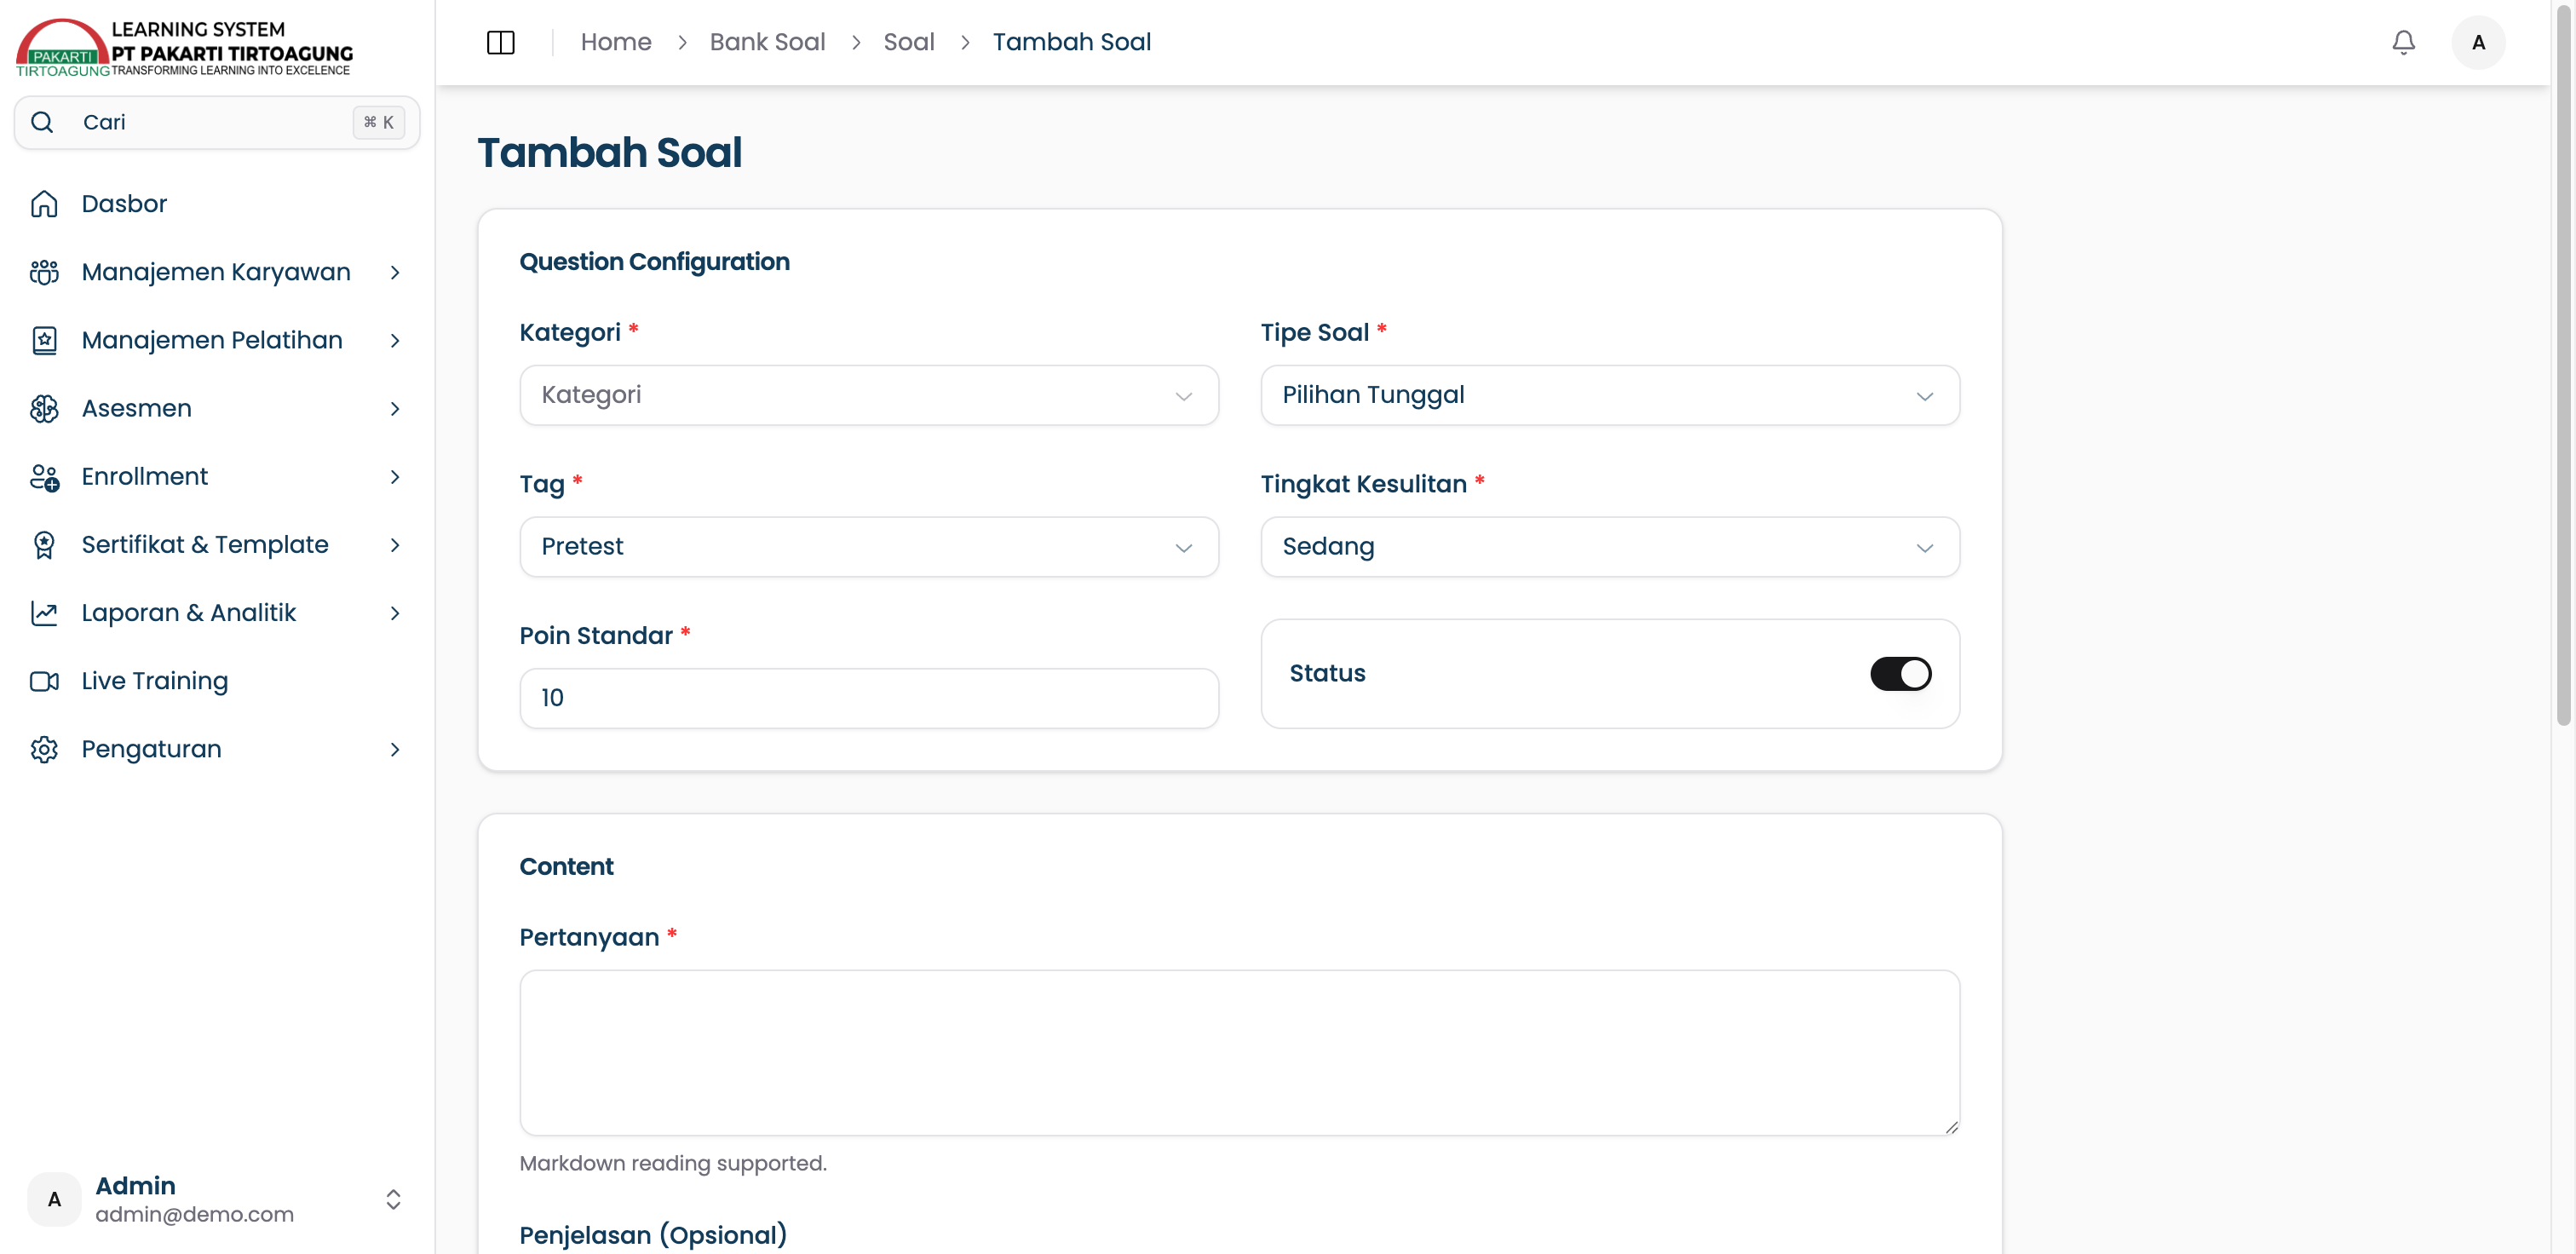Click the 'Content' section heading
The height and width of the screenshot is (1254, 2576).
[x=566, y=867]
